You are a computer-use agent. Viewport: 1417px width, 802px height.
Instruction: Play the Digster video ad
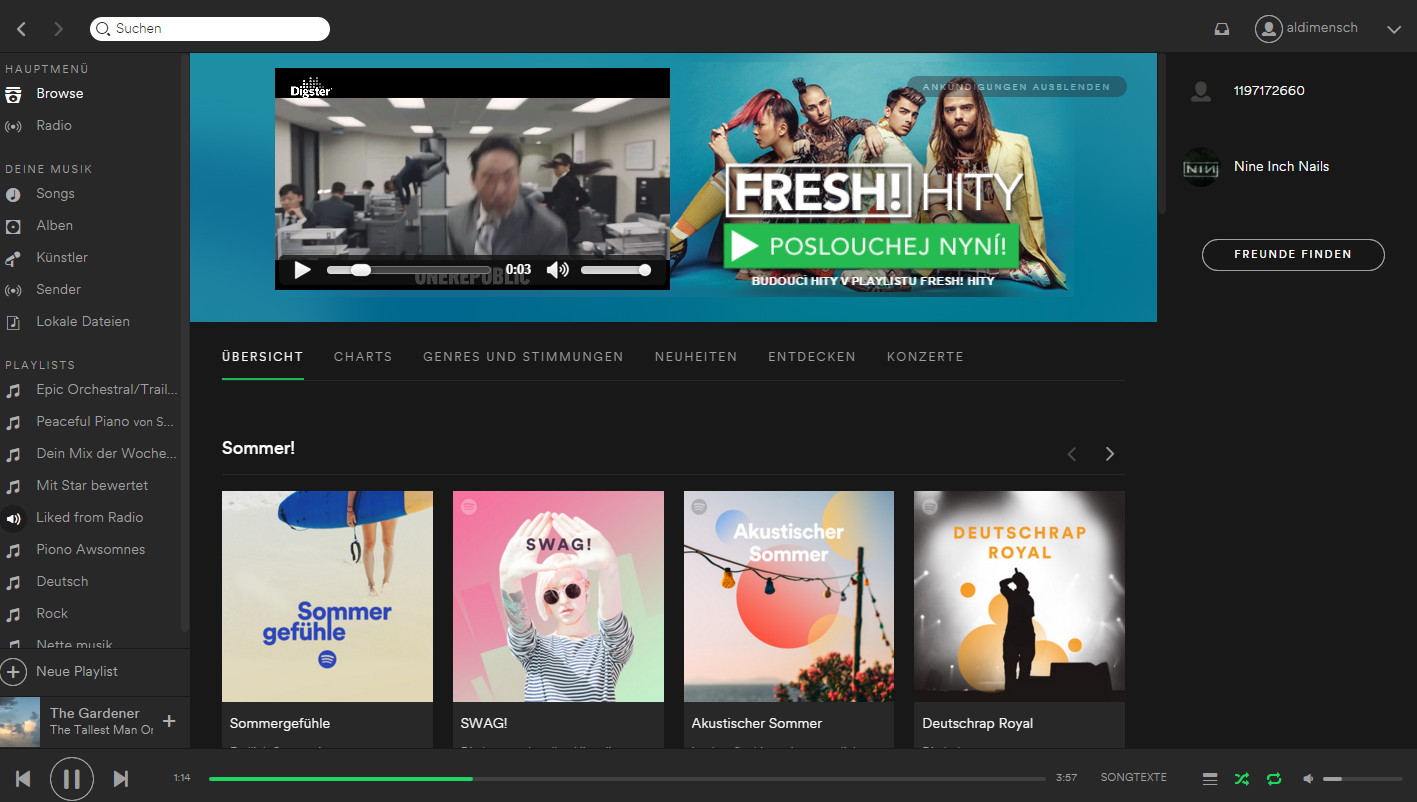tap(302, 270)
